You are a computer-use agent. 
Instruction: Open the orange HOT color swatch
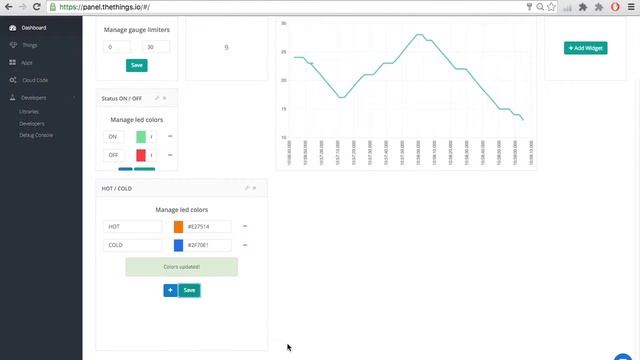[178, 227]
